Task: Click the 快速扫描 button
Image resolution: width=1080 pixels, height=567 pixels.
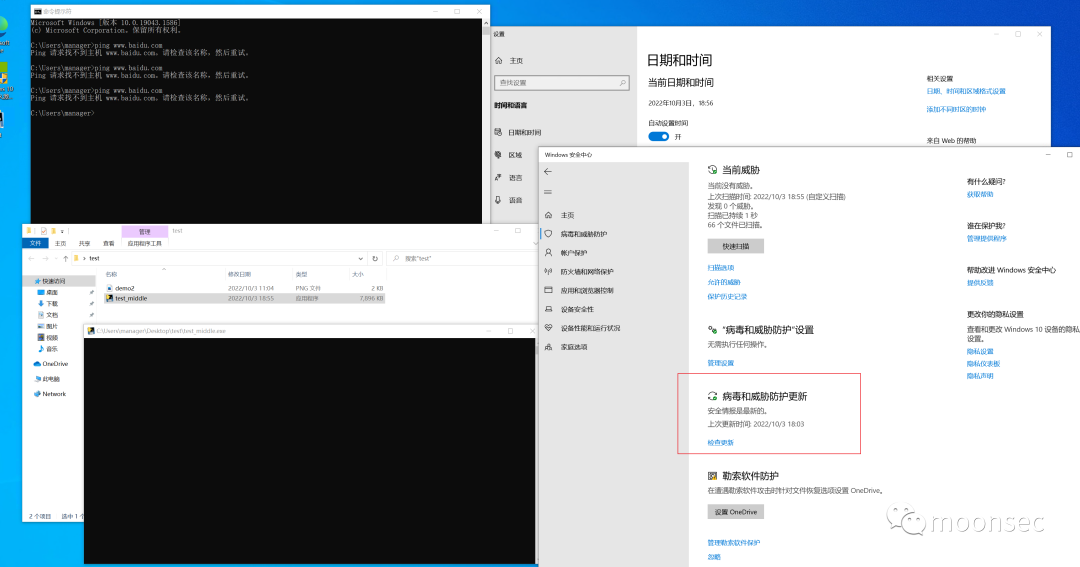Action: [x=736, y=246]
